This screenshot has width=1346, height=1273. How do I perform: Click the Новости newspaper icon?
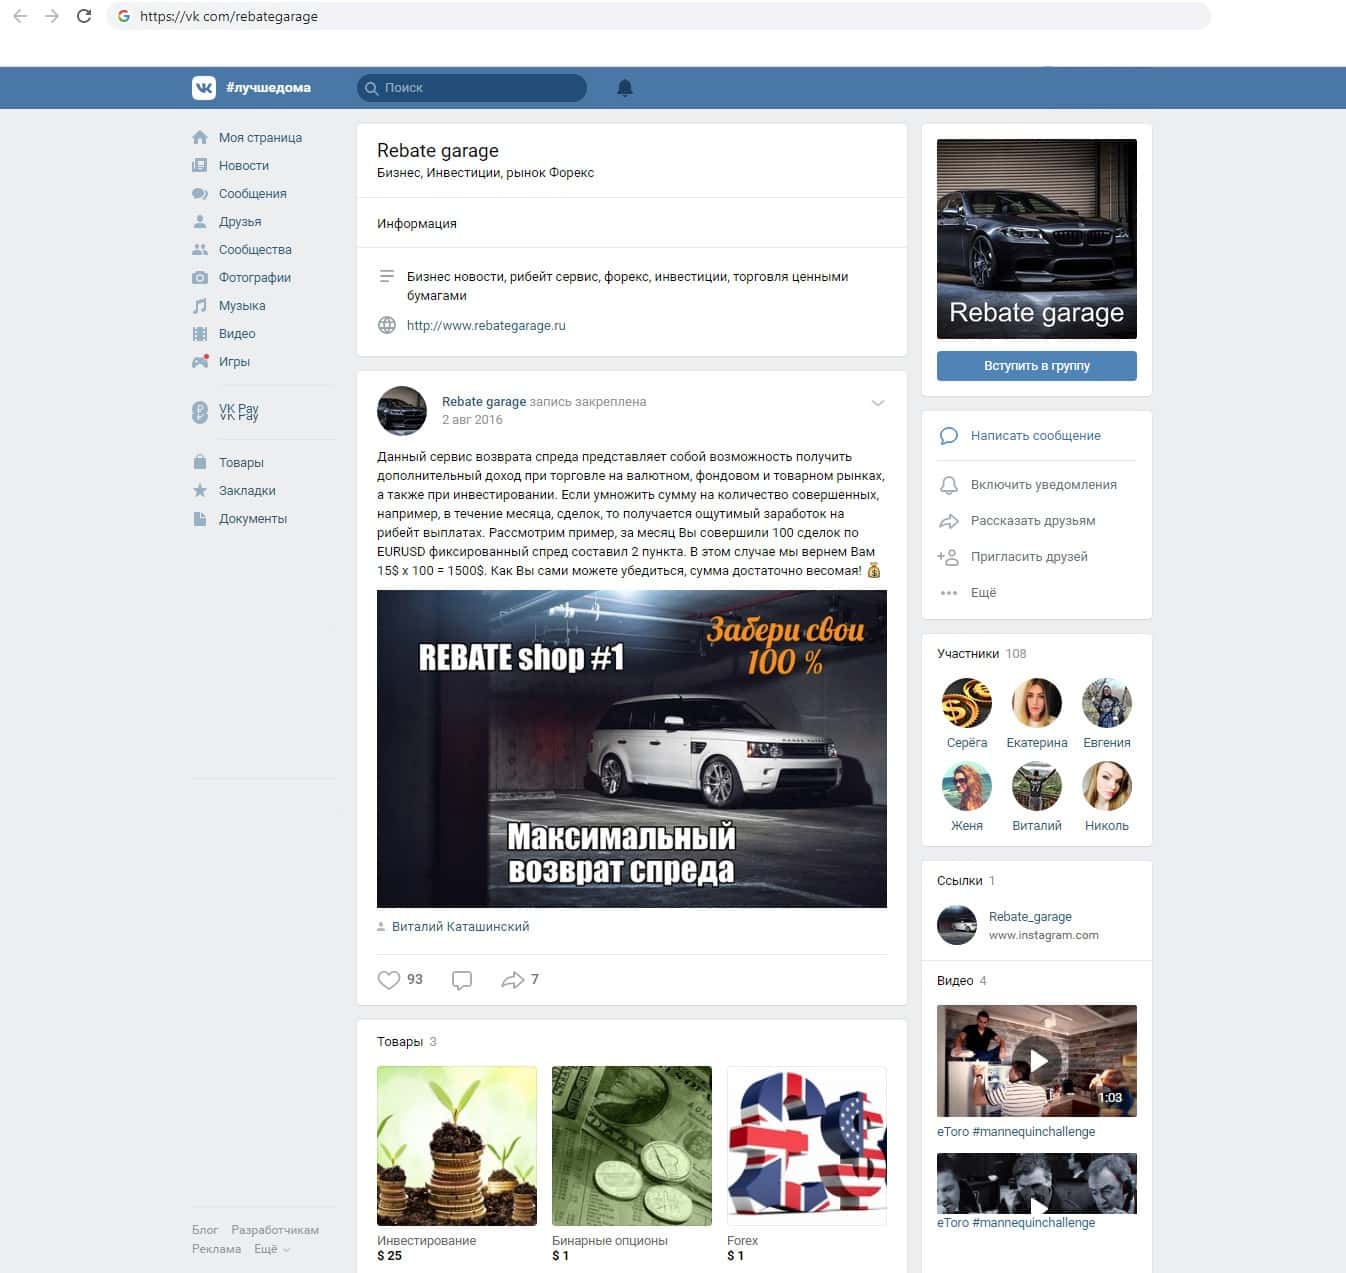click(x=200, y=166)
